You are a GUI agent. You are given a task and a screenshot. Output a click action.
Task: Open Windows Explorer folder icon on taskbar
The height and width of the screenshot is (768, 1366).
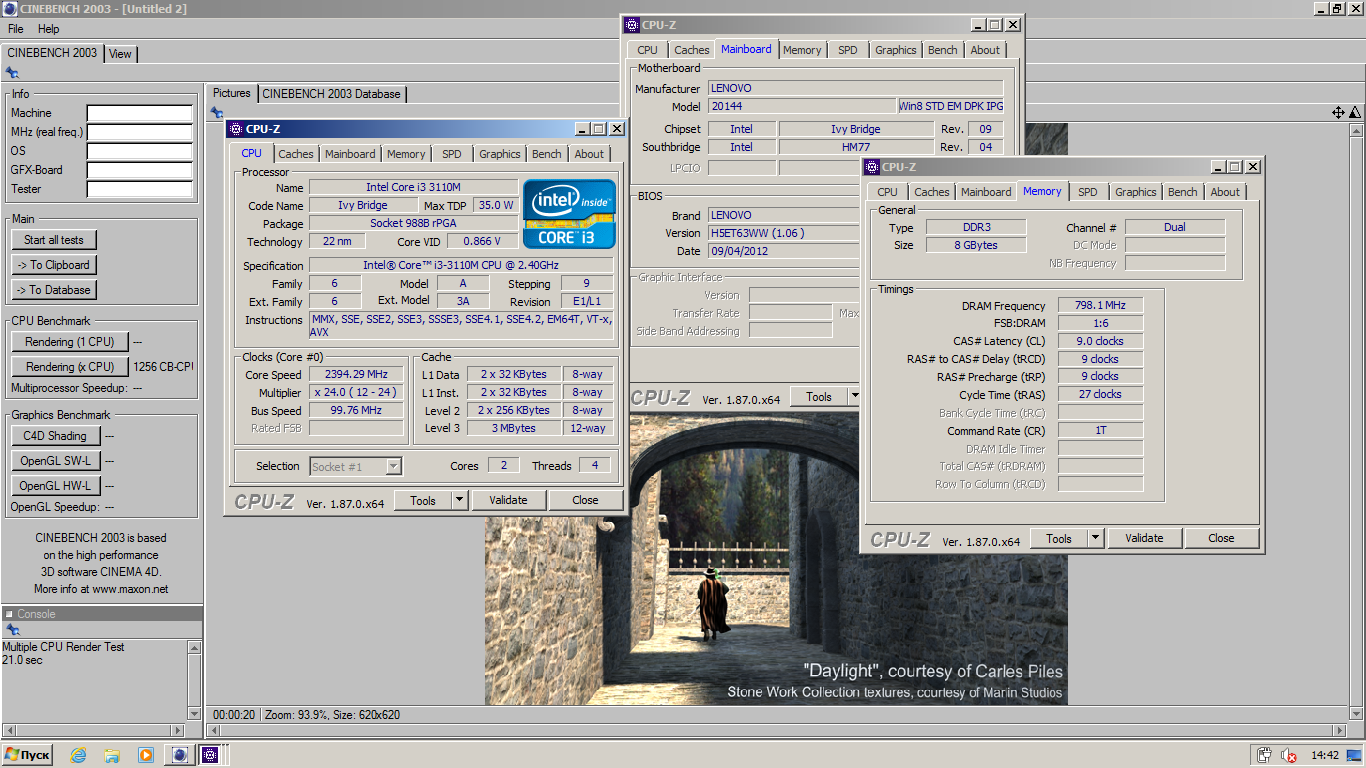[x=112, y=755]
